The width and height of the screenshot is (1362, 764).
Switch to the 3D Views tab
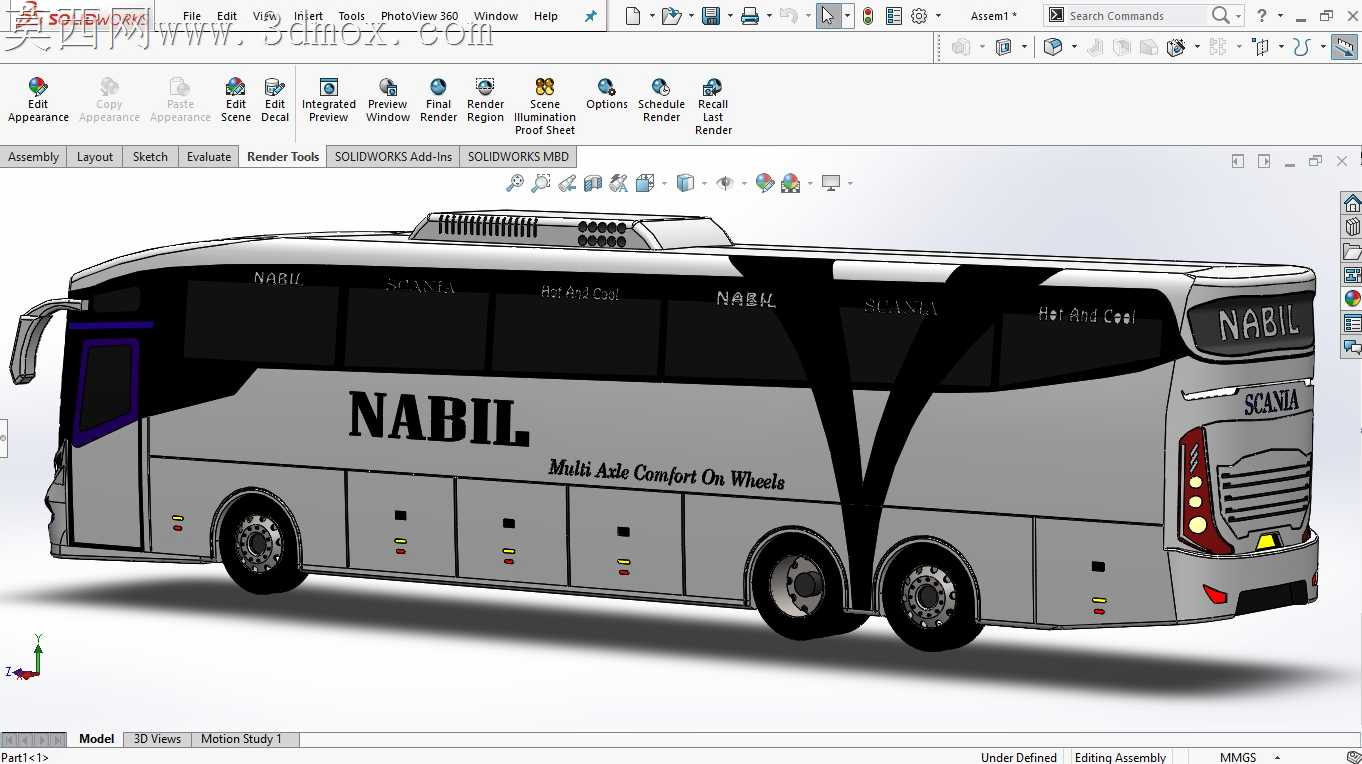(x=157, y=739)
